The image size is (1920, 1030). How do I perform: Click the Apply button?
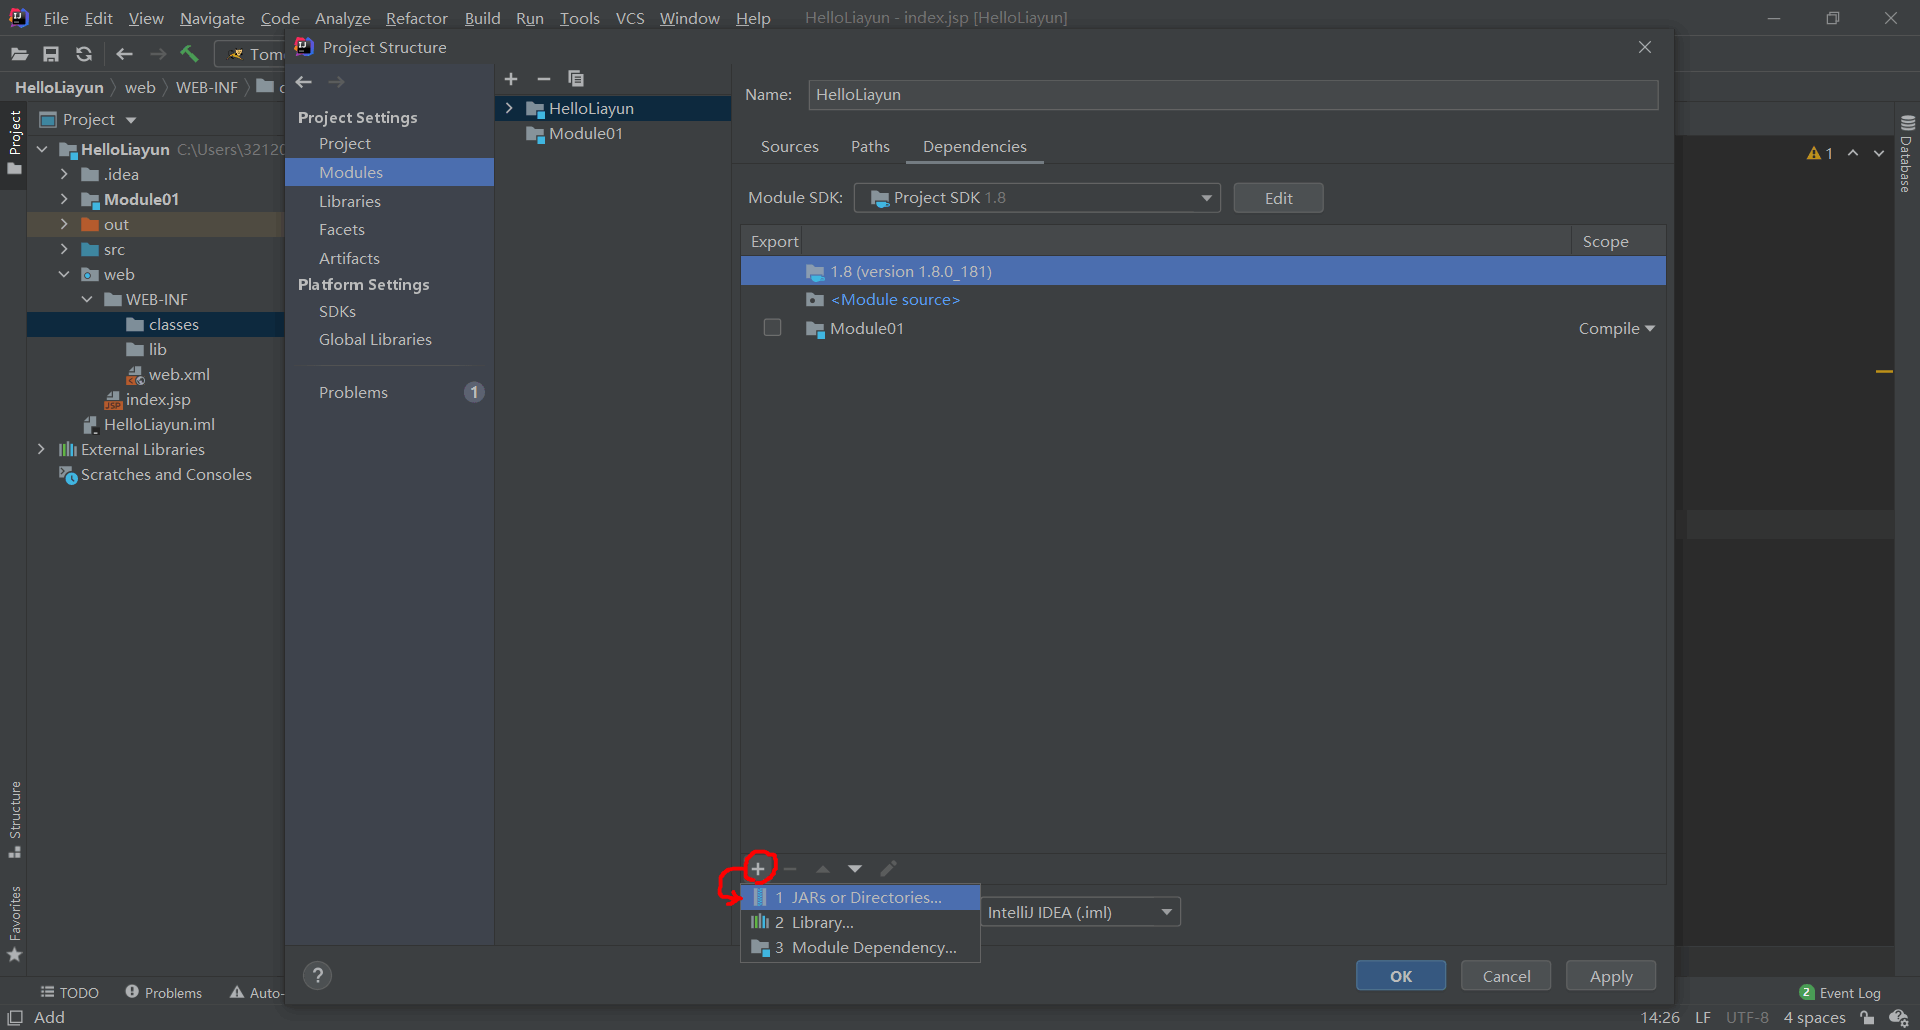tap(1611, 976)
